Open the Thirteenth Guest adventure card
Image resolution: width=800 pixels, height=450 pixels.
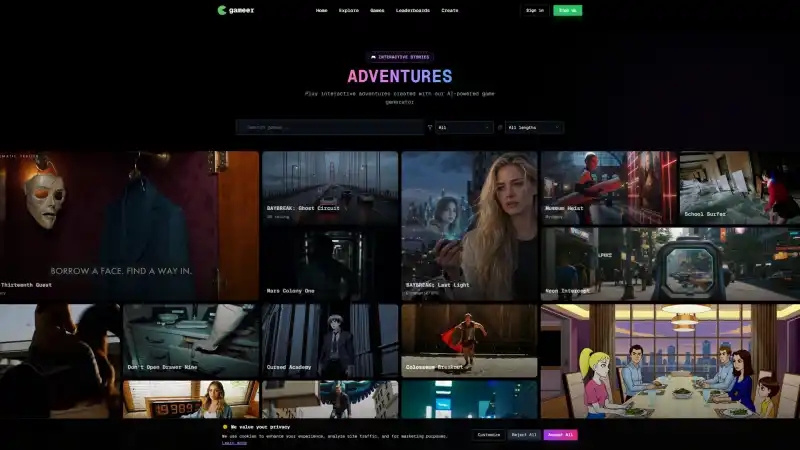[x=130, y=226]
